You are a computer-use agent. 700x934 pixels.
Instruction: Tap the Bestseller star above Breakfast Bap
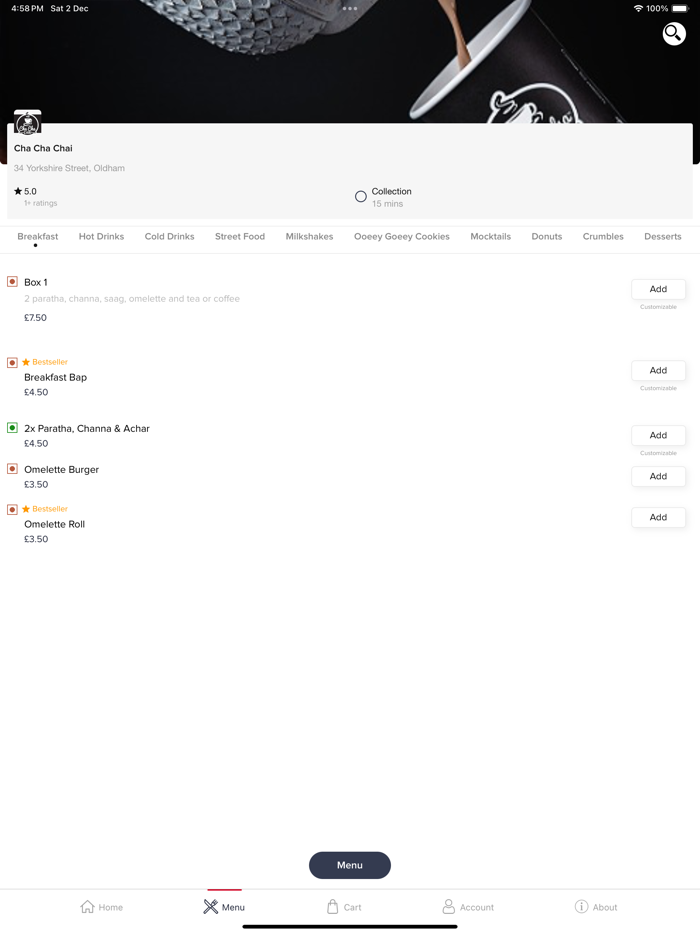(x=26, y=362)
